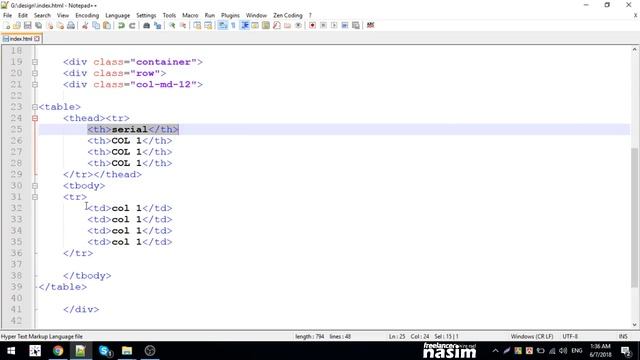Open the File menu
This screenshot has height=360, width=640.
[7, 15]
